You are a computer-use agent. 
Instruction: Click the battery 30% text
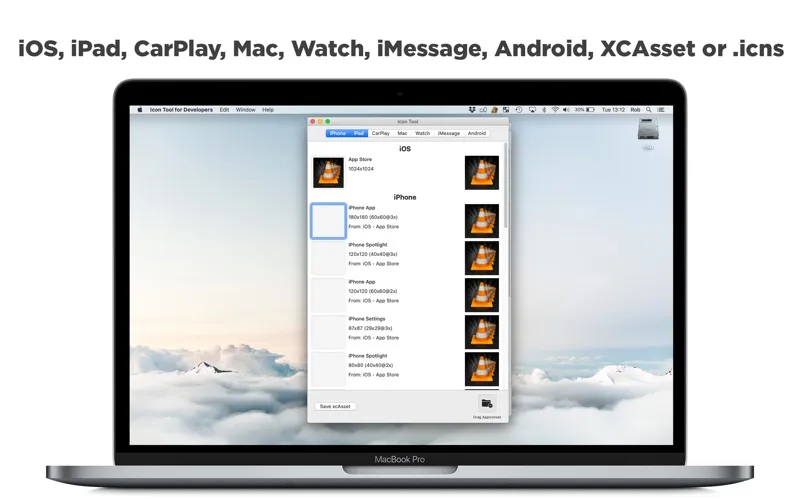[580, 110]
